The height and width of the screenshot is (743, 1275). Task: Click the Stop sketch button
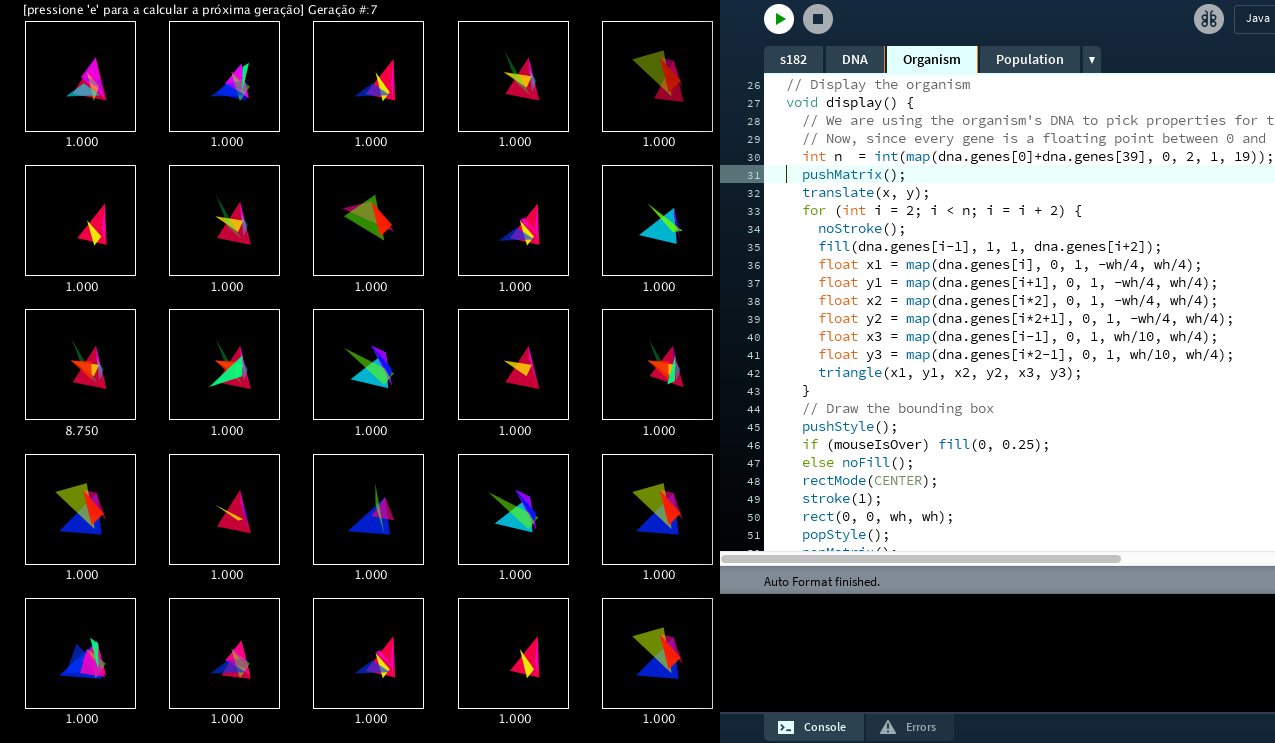(x=817, y=19)
